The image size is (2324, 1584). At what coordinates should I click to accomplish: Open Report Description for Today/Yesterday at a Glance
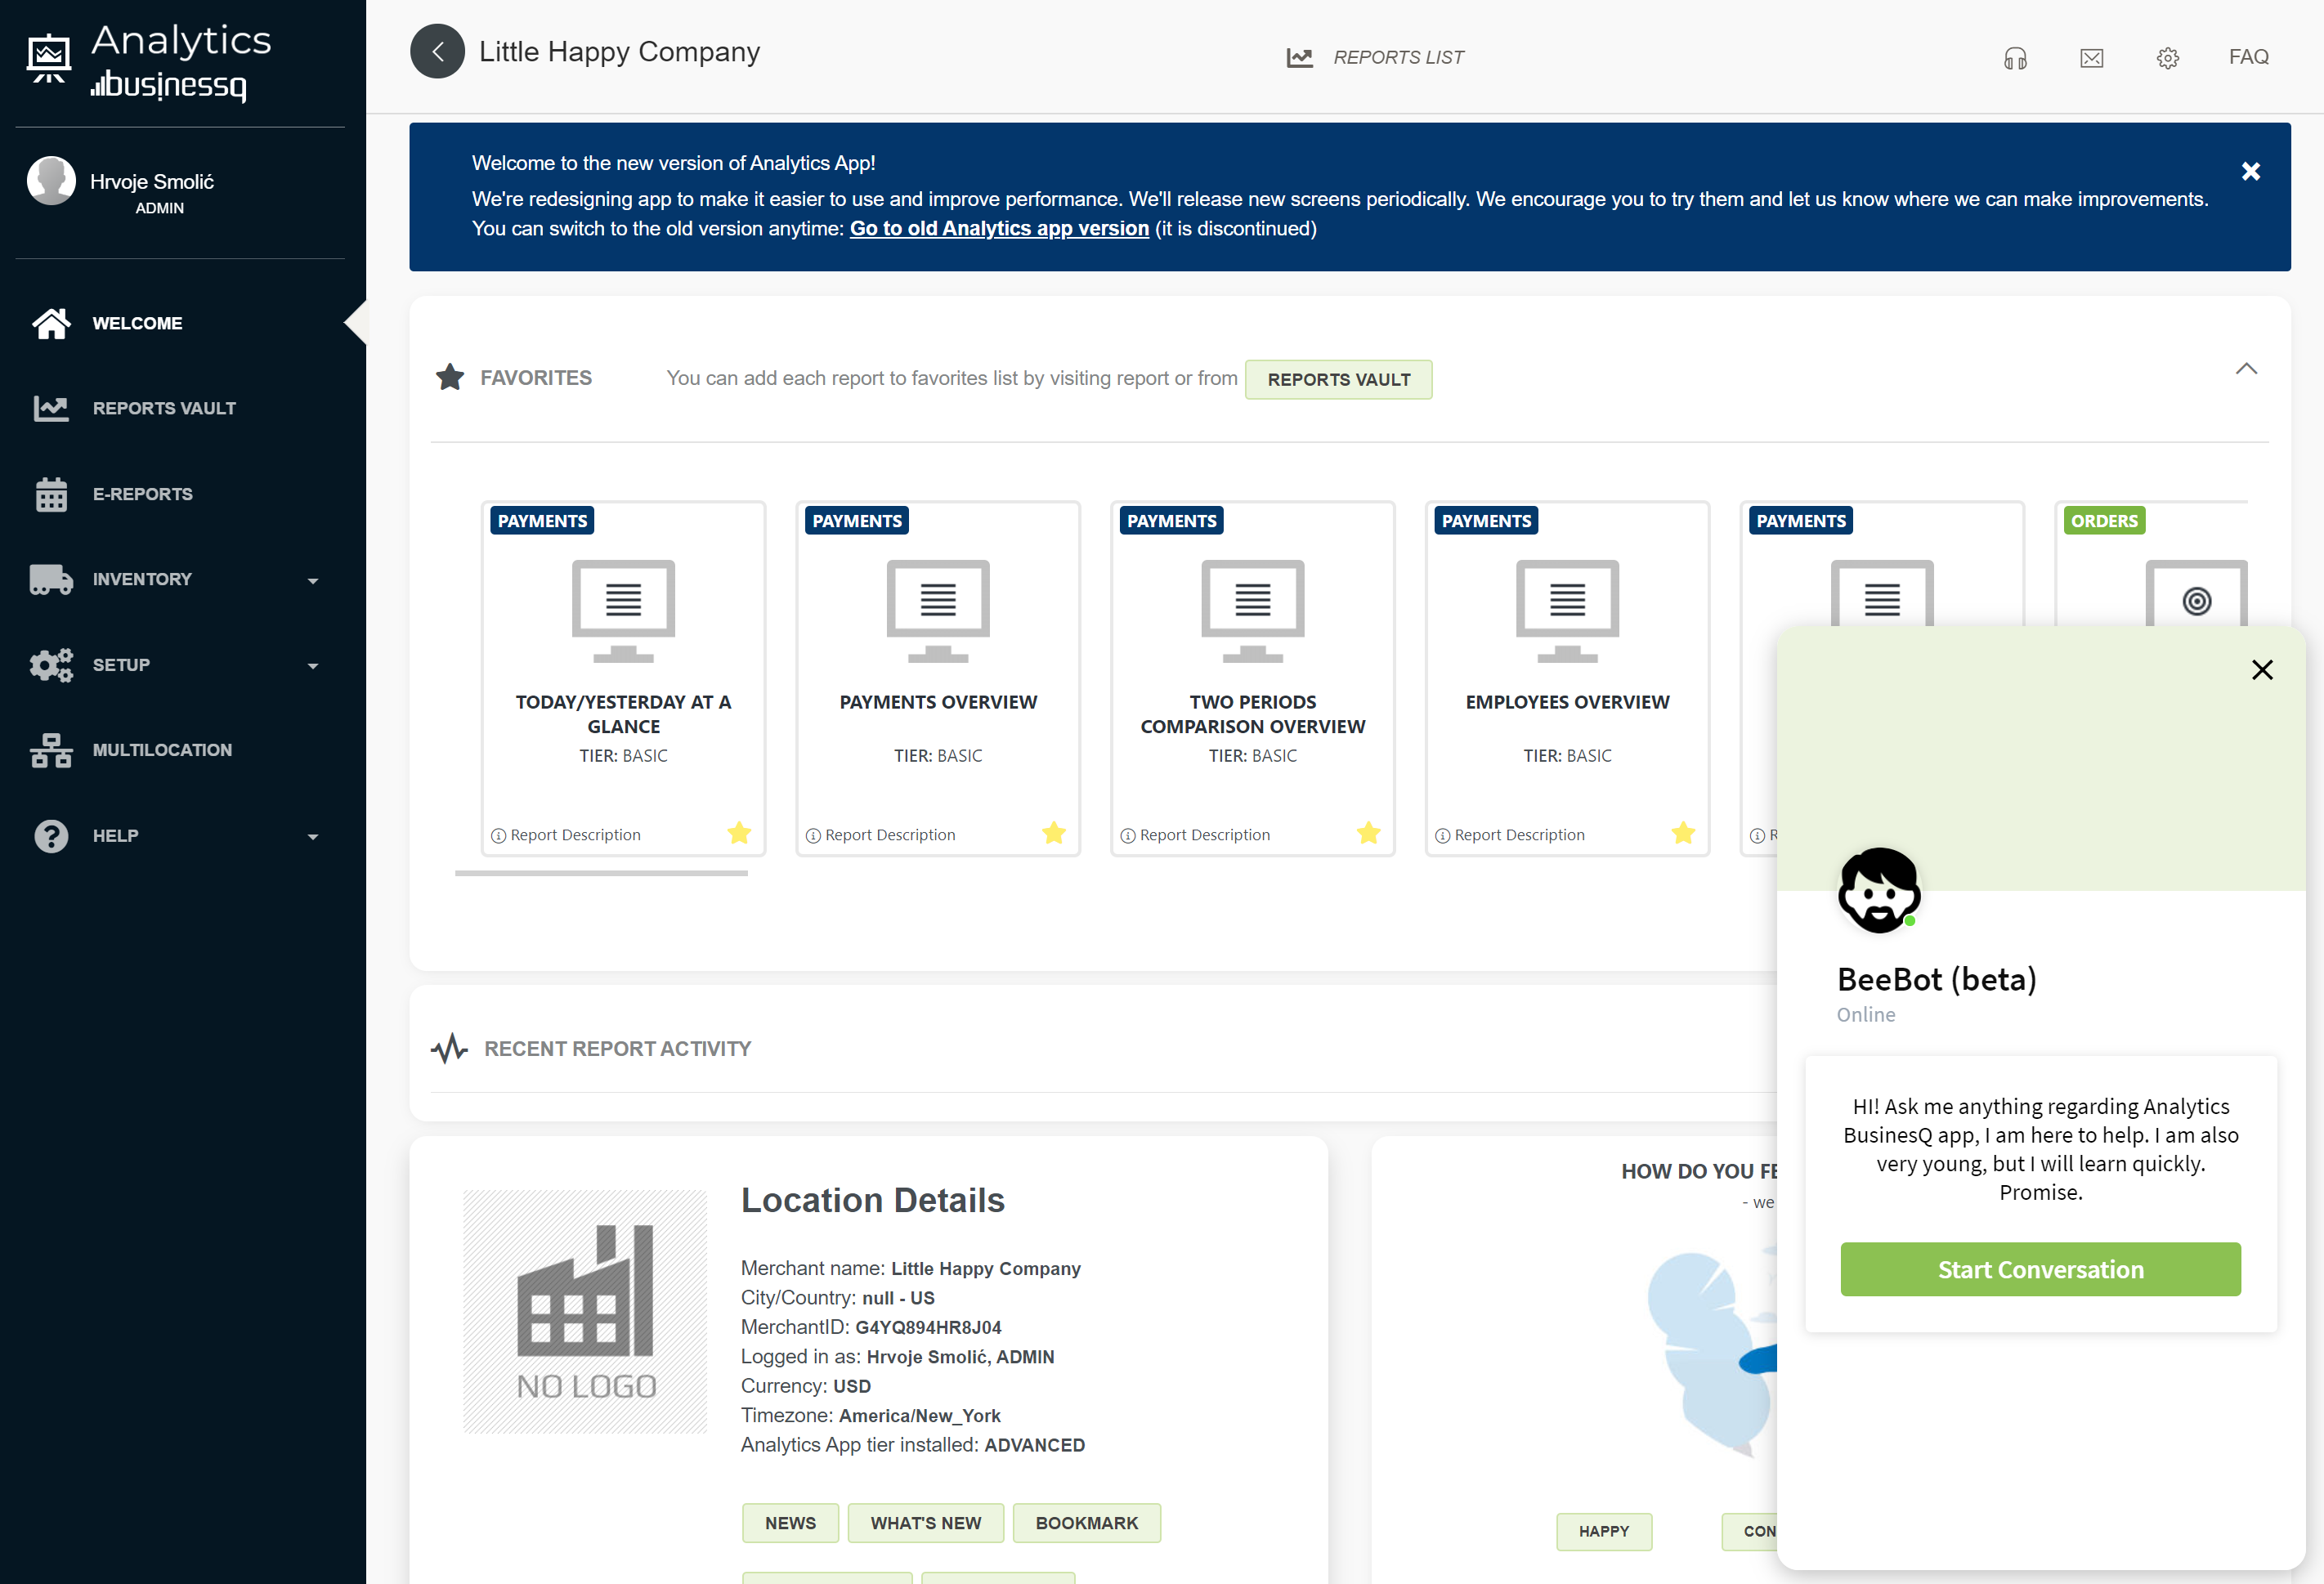[x=566, y=834]
